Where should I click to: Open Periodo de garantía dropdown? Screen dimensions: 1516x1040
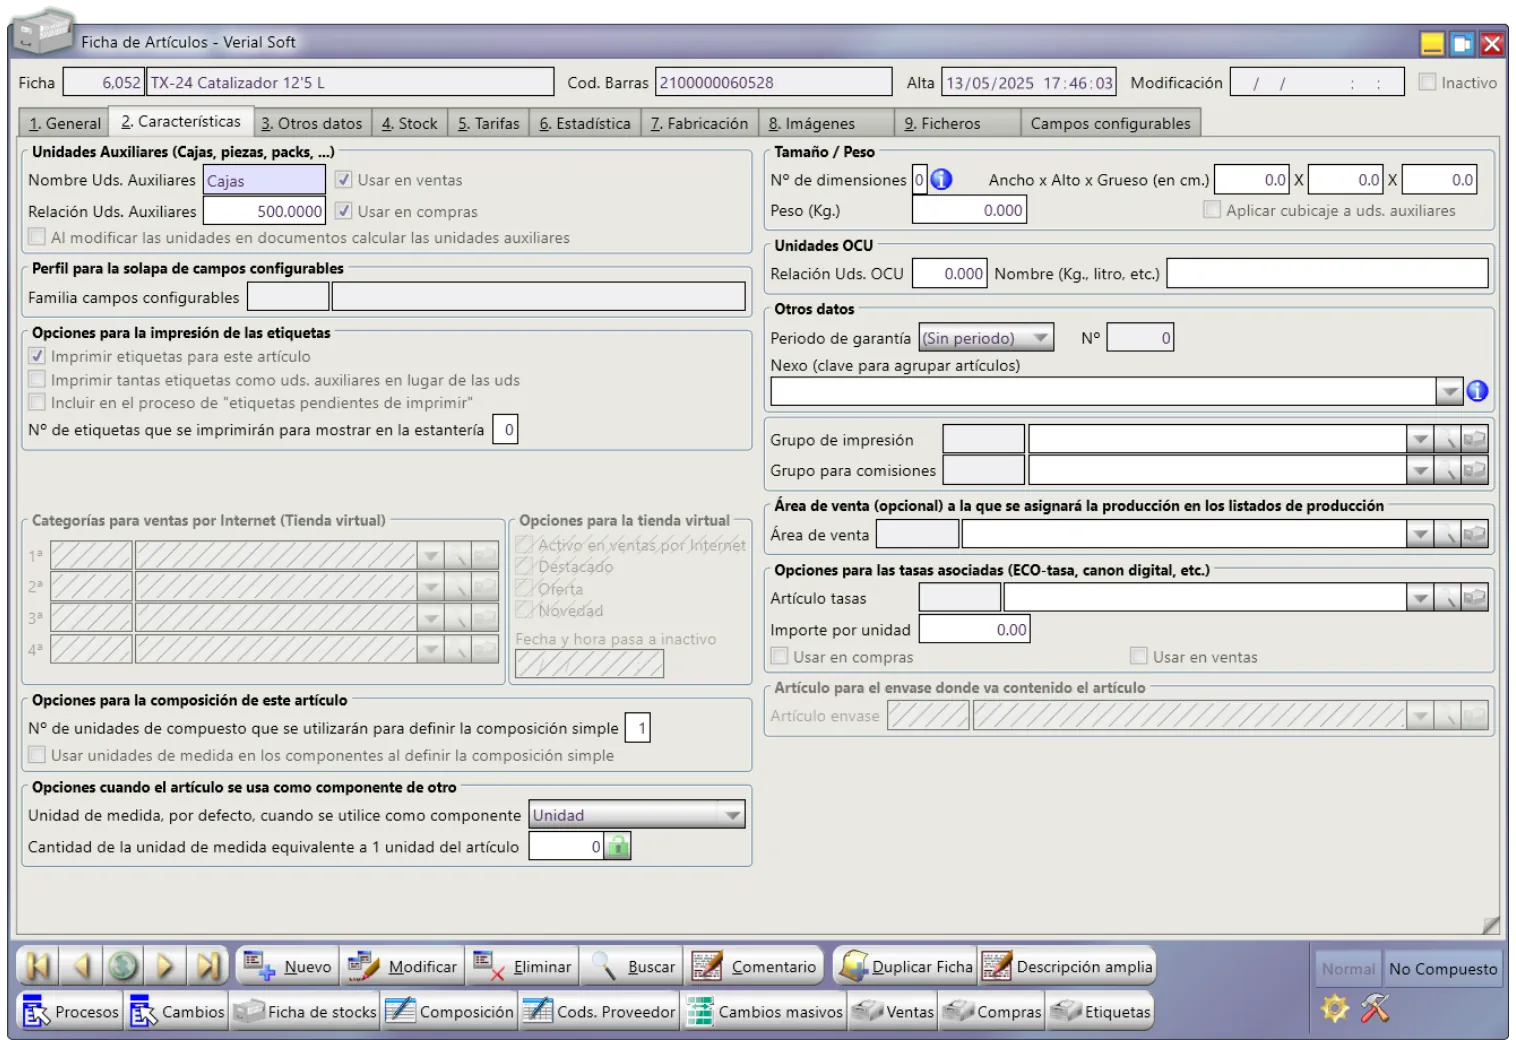point(1041,338)
